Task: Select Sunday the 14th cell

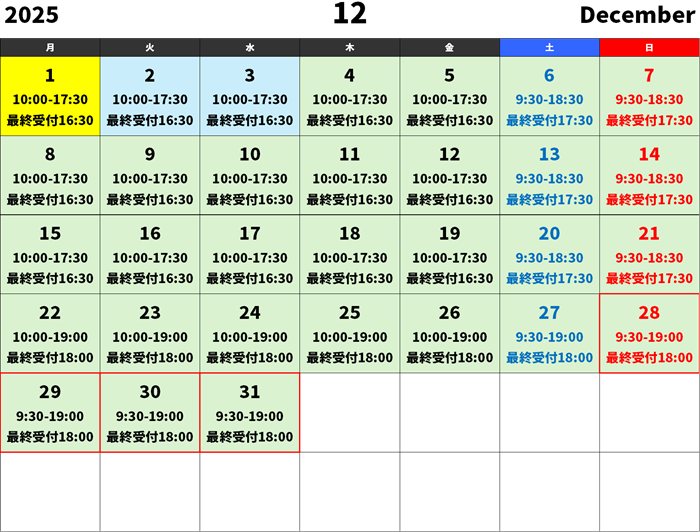Action: [650, 175]
